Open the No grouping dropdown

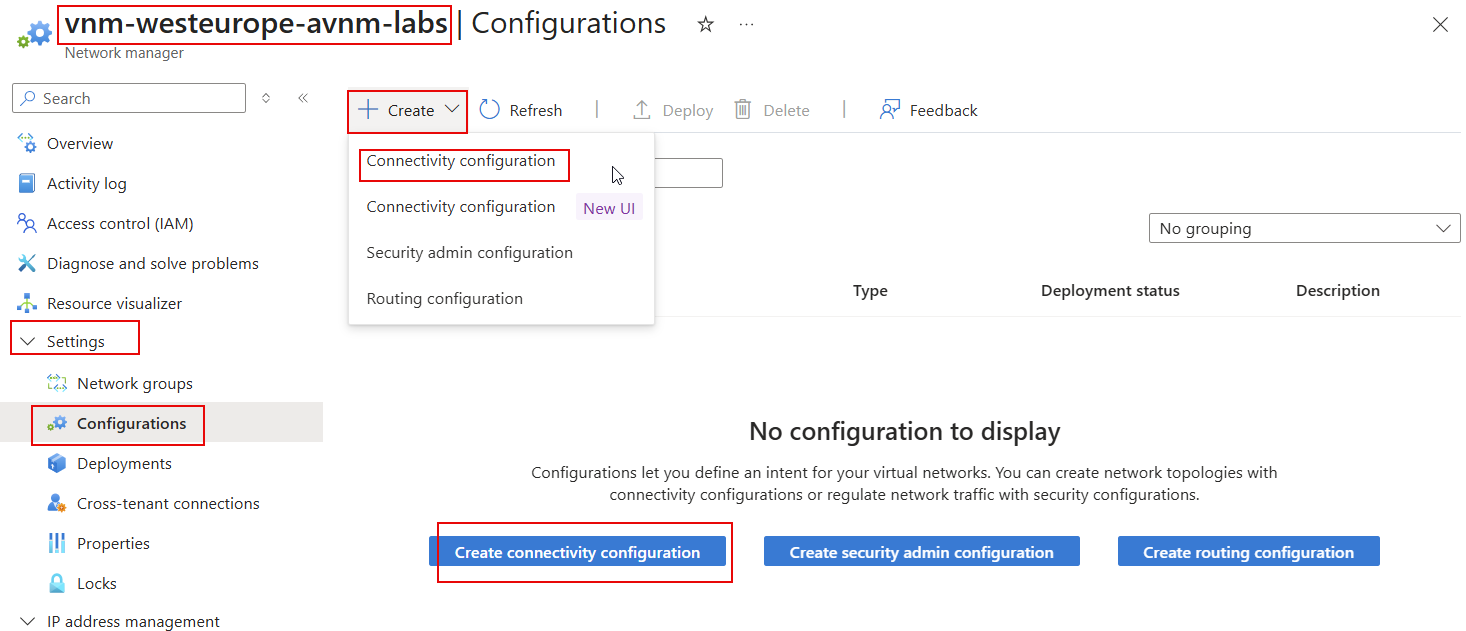(x=1303, y=228)
